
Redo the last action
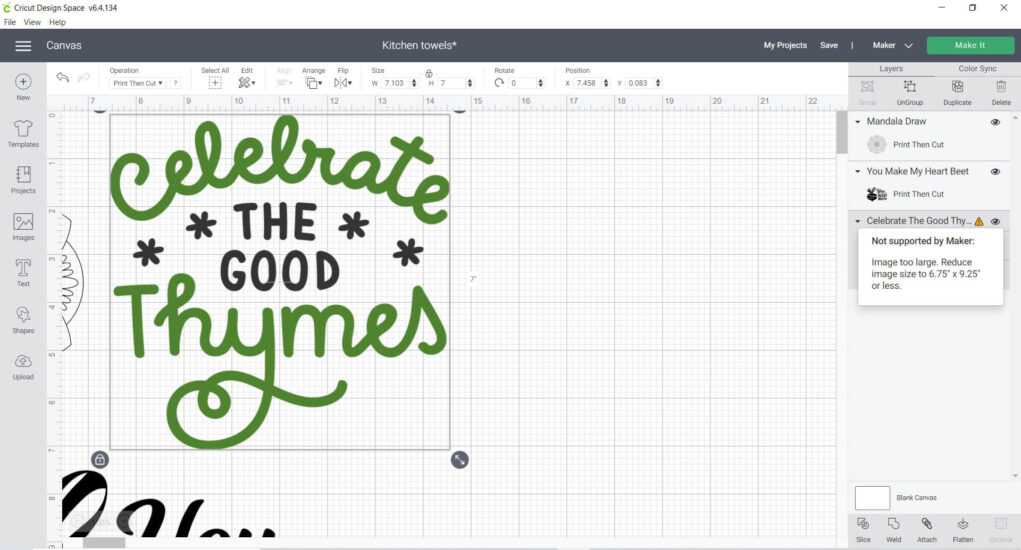tap(84, 77)
